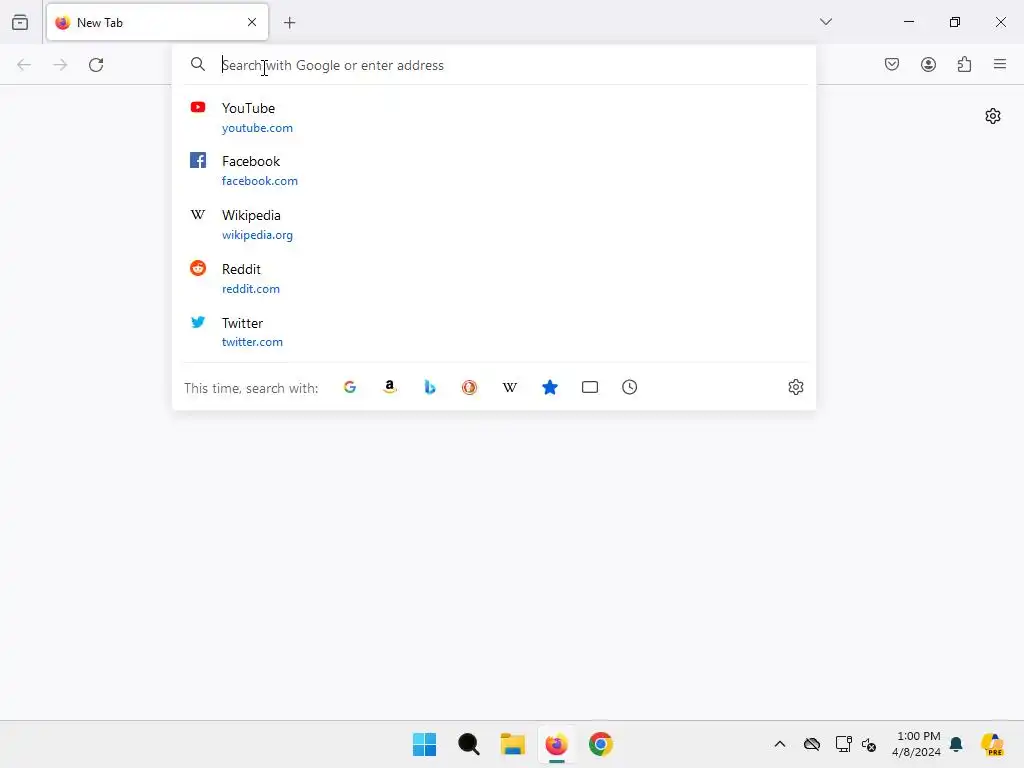Open a new tab with the plus button

[x=289, y=23]
